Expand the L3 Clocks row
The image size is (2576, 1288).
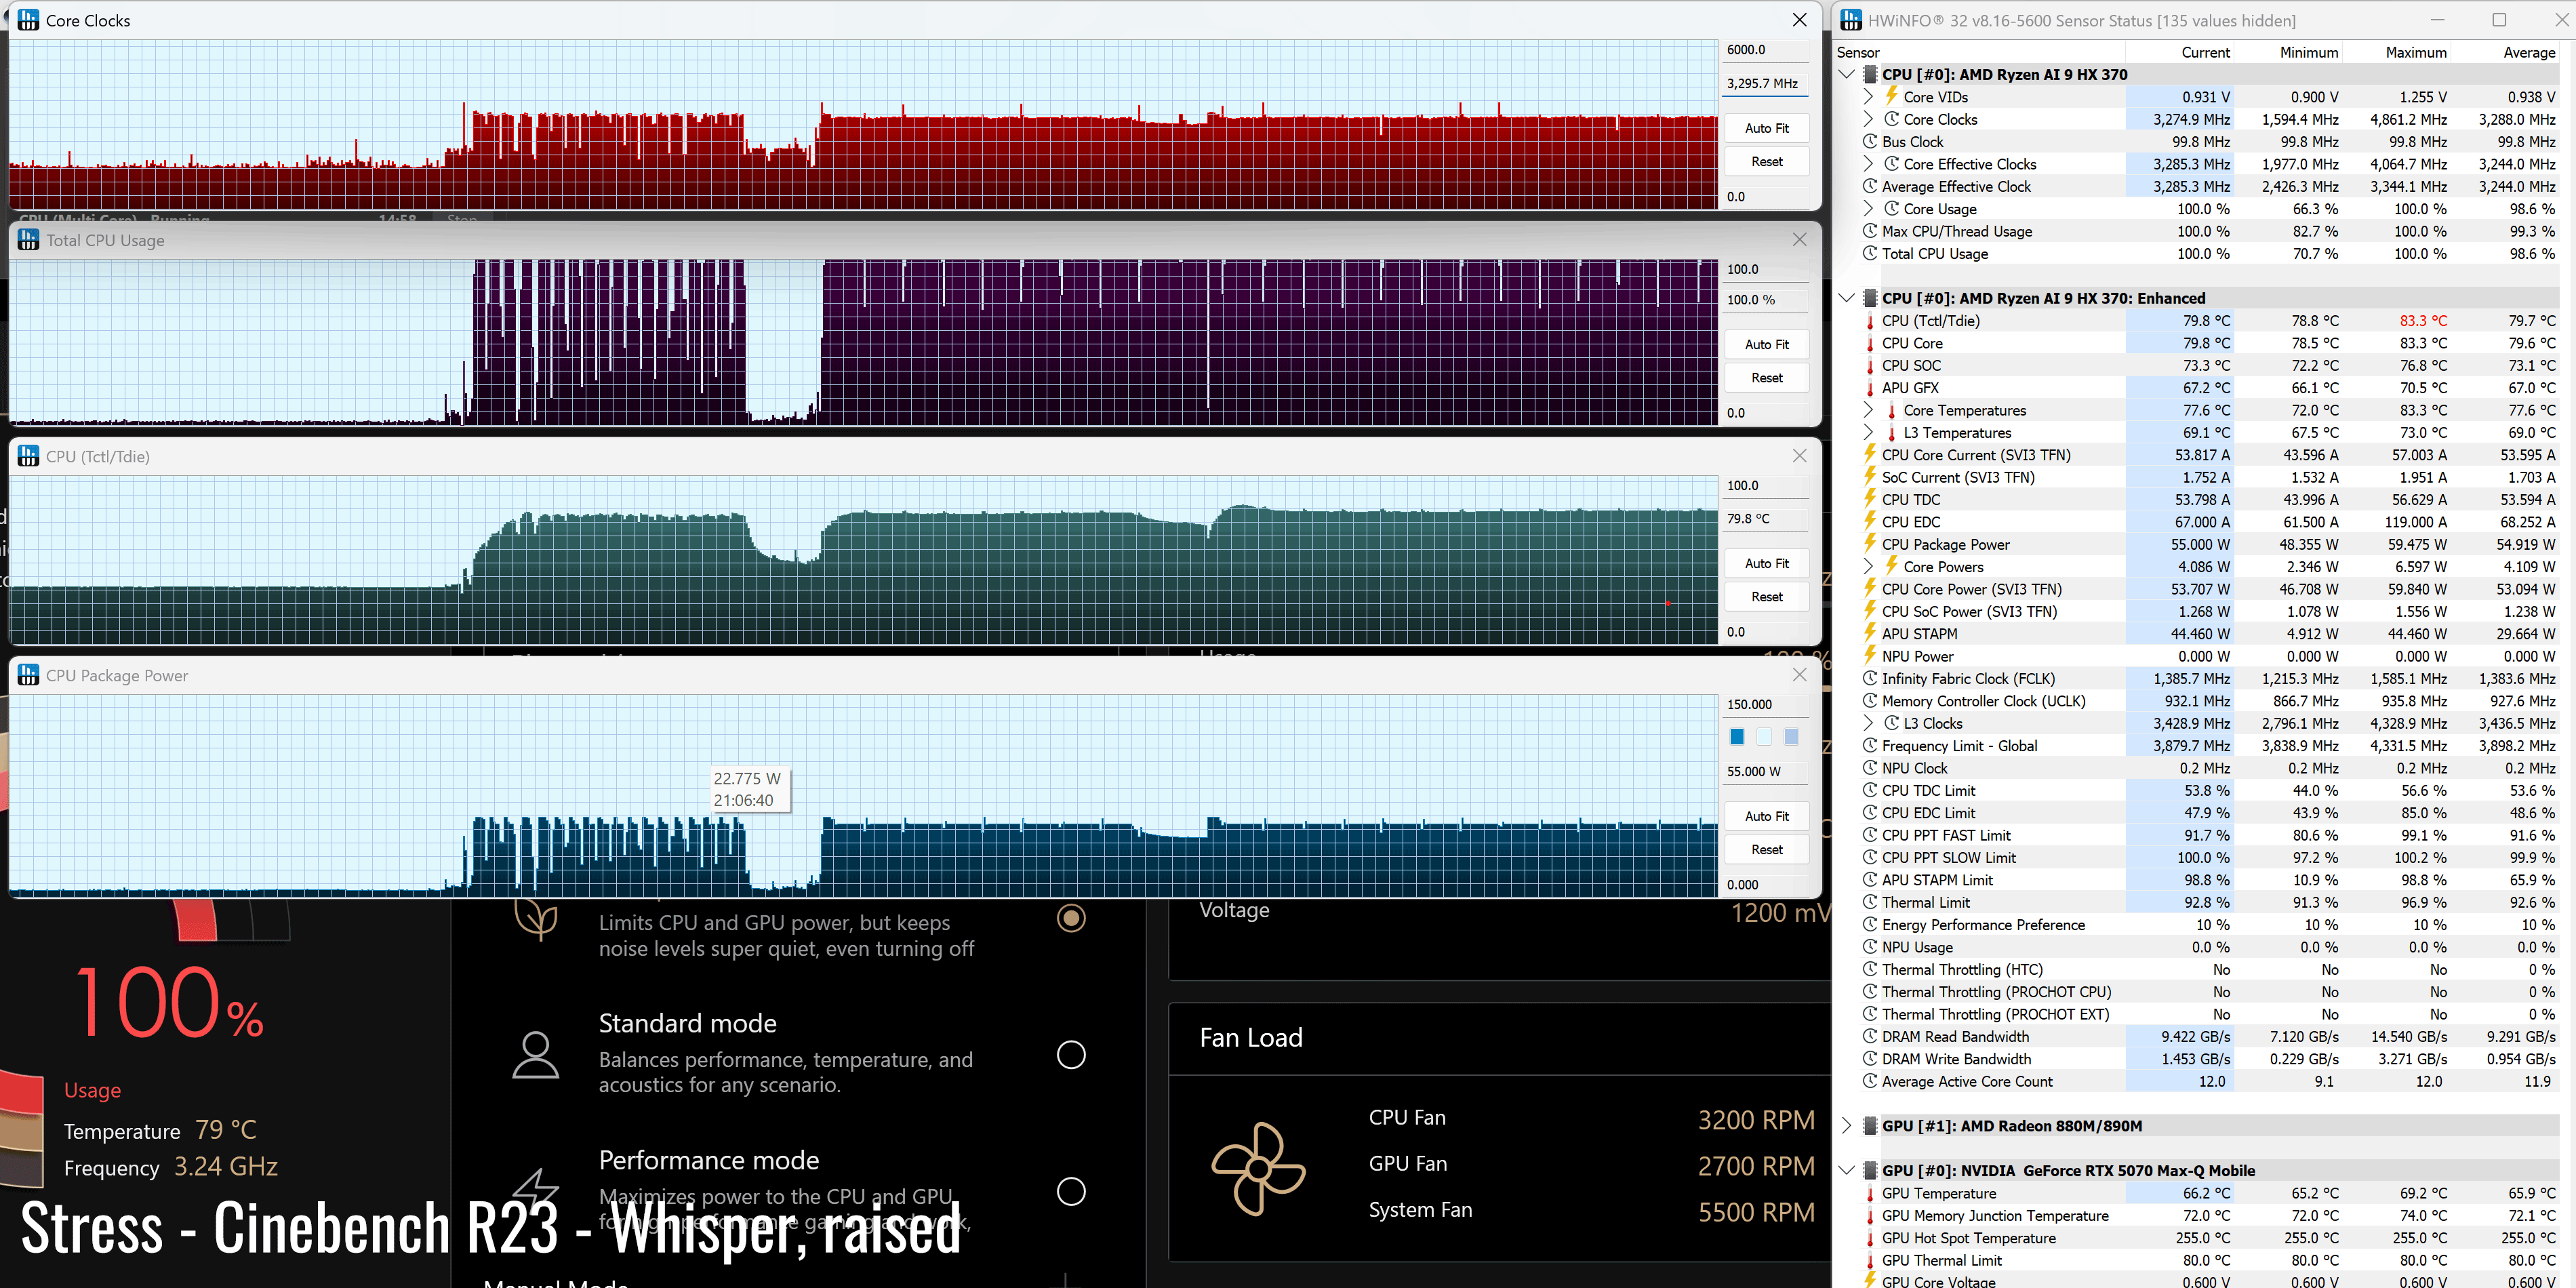pyautogui.click(x=1868, y=723)
